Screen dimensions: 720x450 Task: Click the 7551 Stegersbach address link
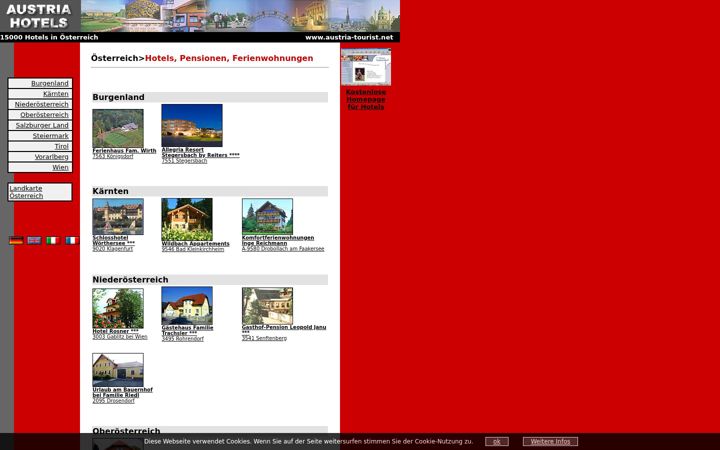(x=185, y=161)
